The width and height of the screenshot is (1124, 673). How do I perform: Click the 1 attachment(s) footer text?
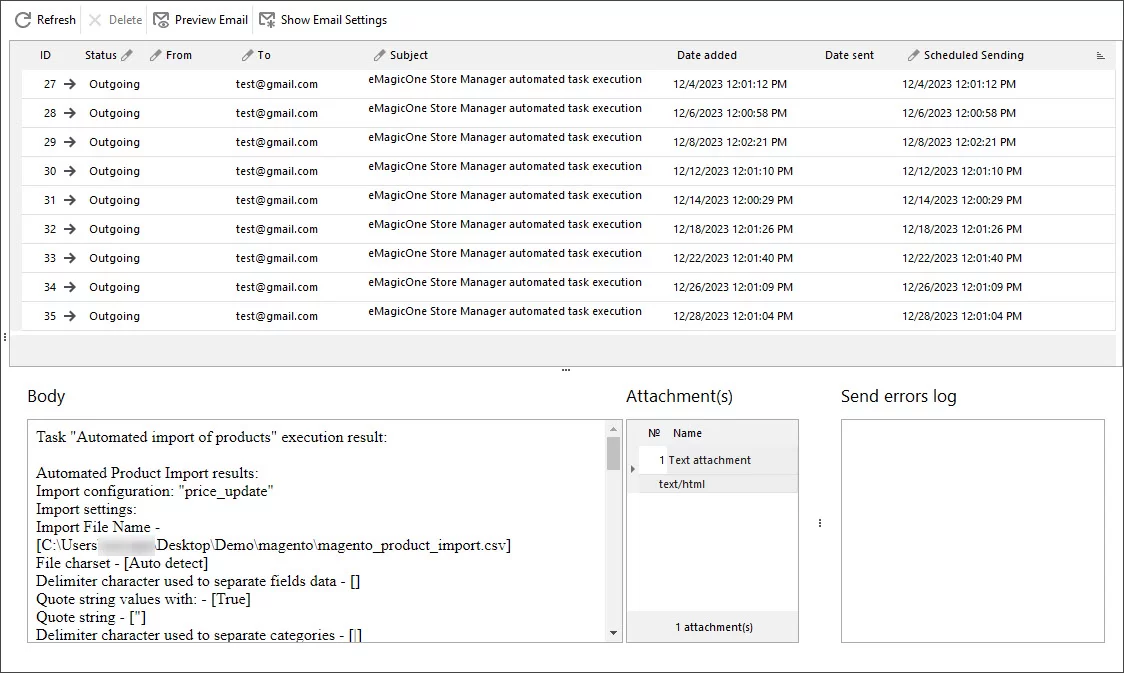click(x=714, y=627)
